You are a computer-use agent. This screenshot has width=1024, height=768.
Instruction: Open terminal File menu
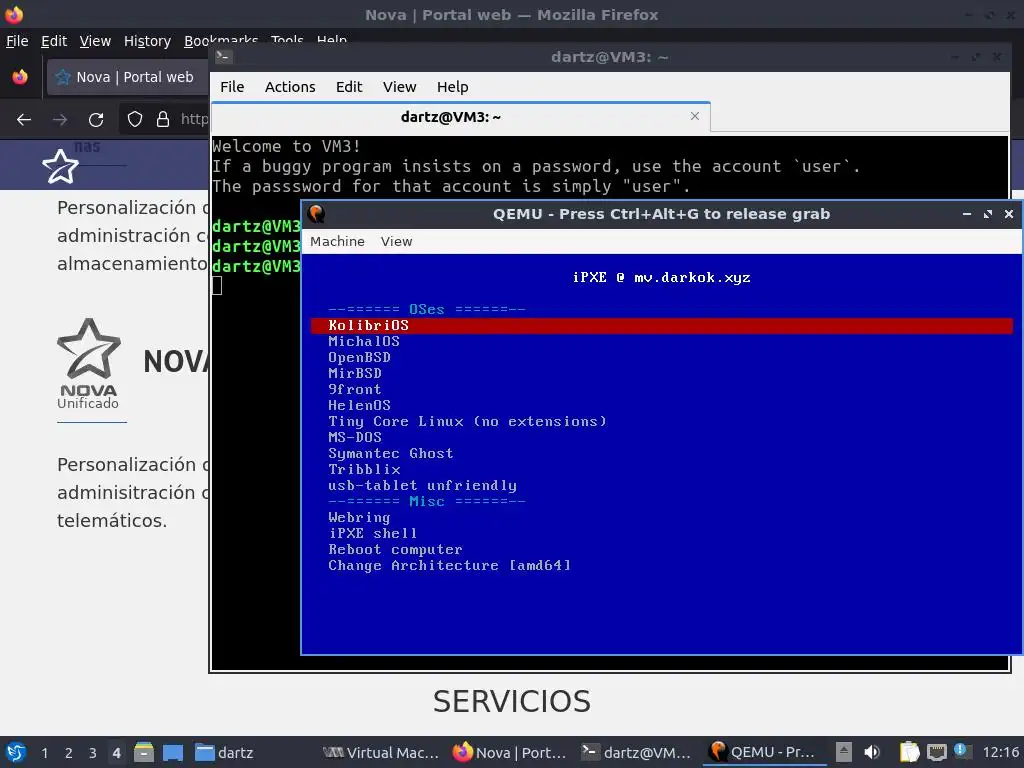coord(232,87)
